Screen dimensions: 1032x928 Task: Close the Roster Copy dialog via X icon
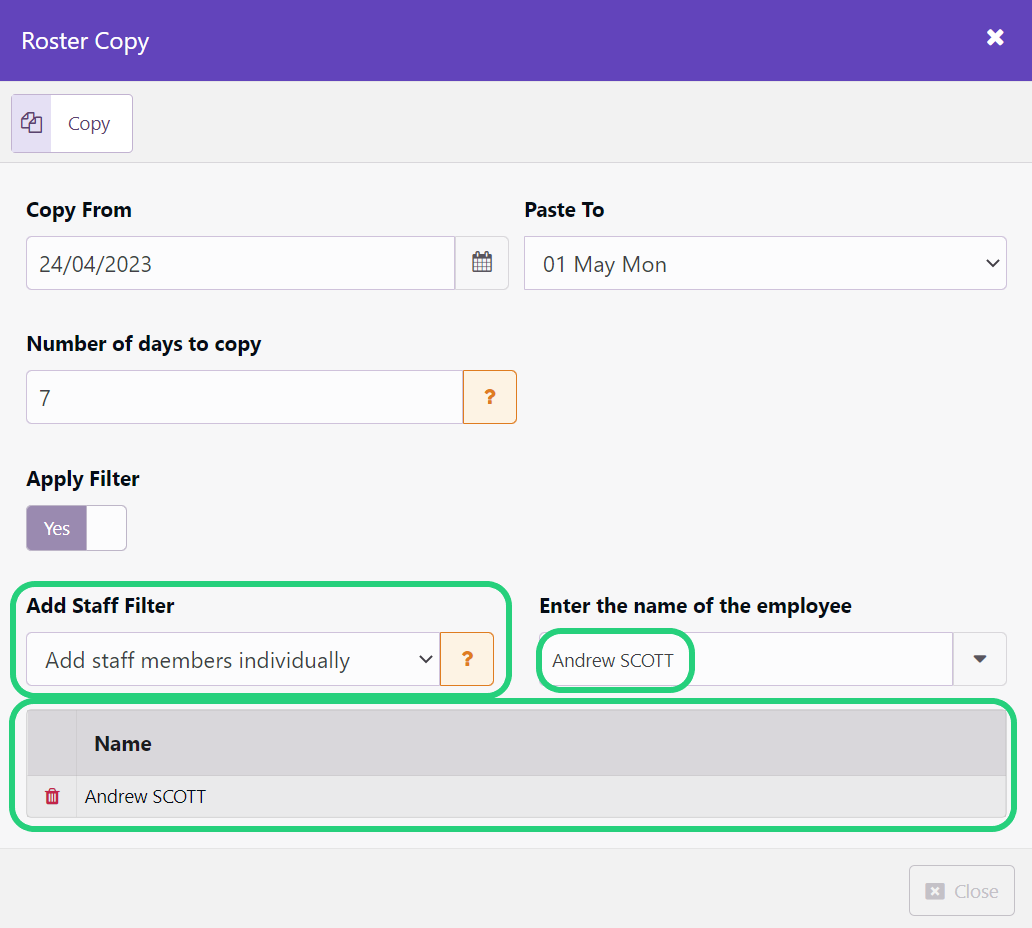[995, 38]
